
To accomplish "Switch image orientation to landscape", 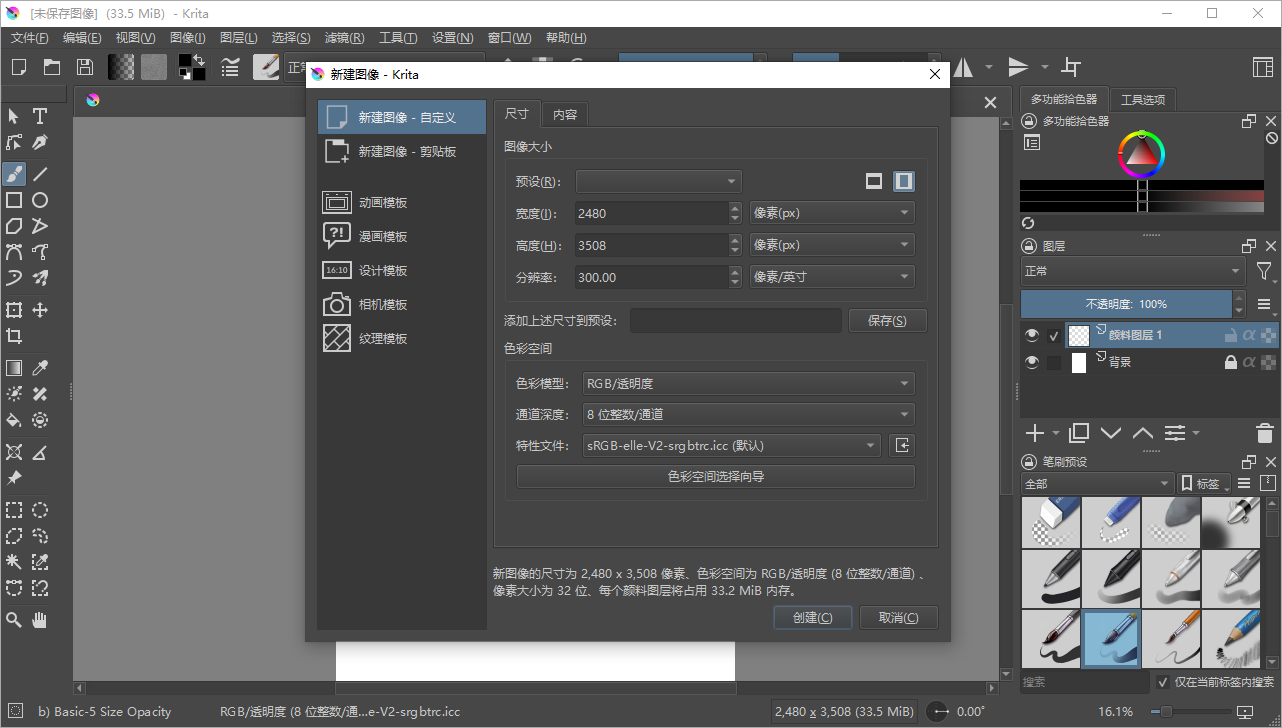I will tap(874, 181).
